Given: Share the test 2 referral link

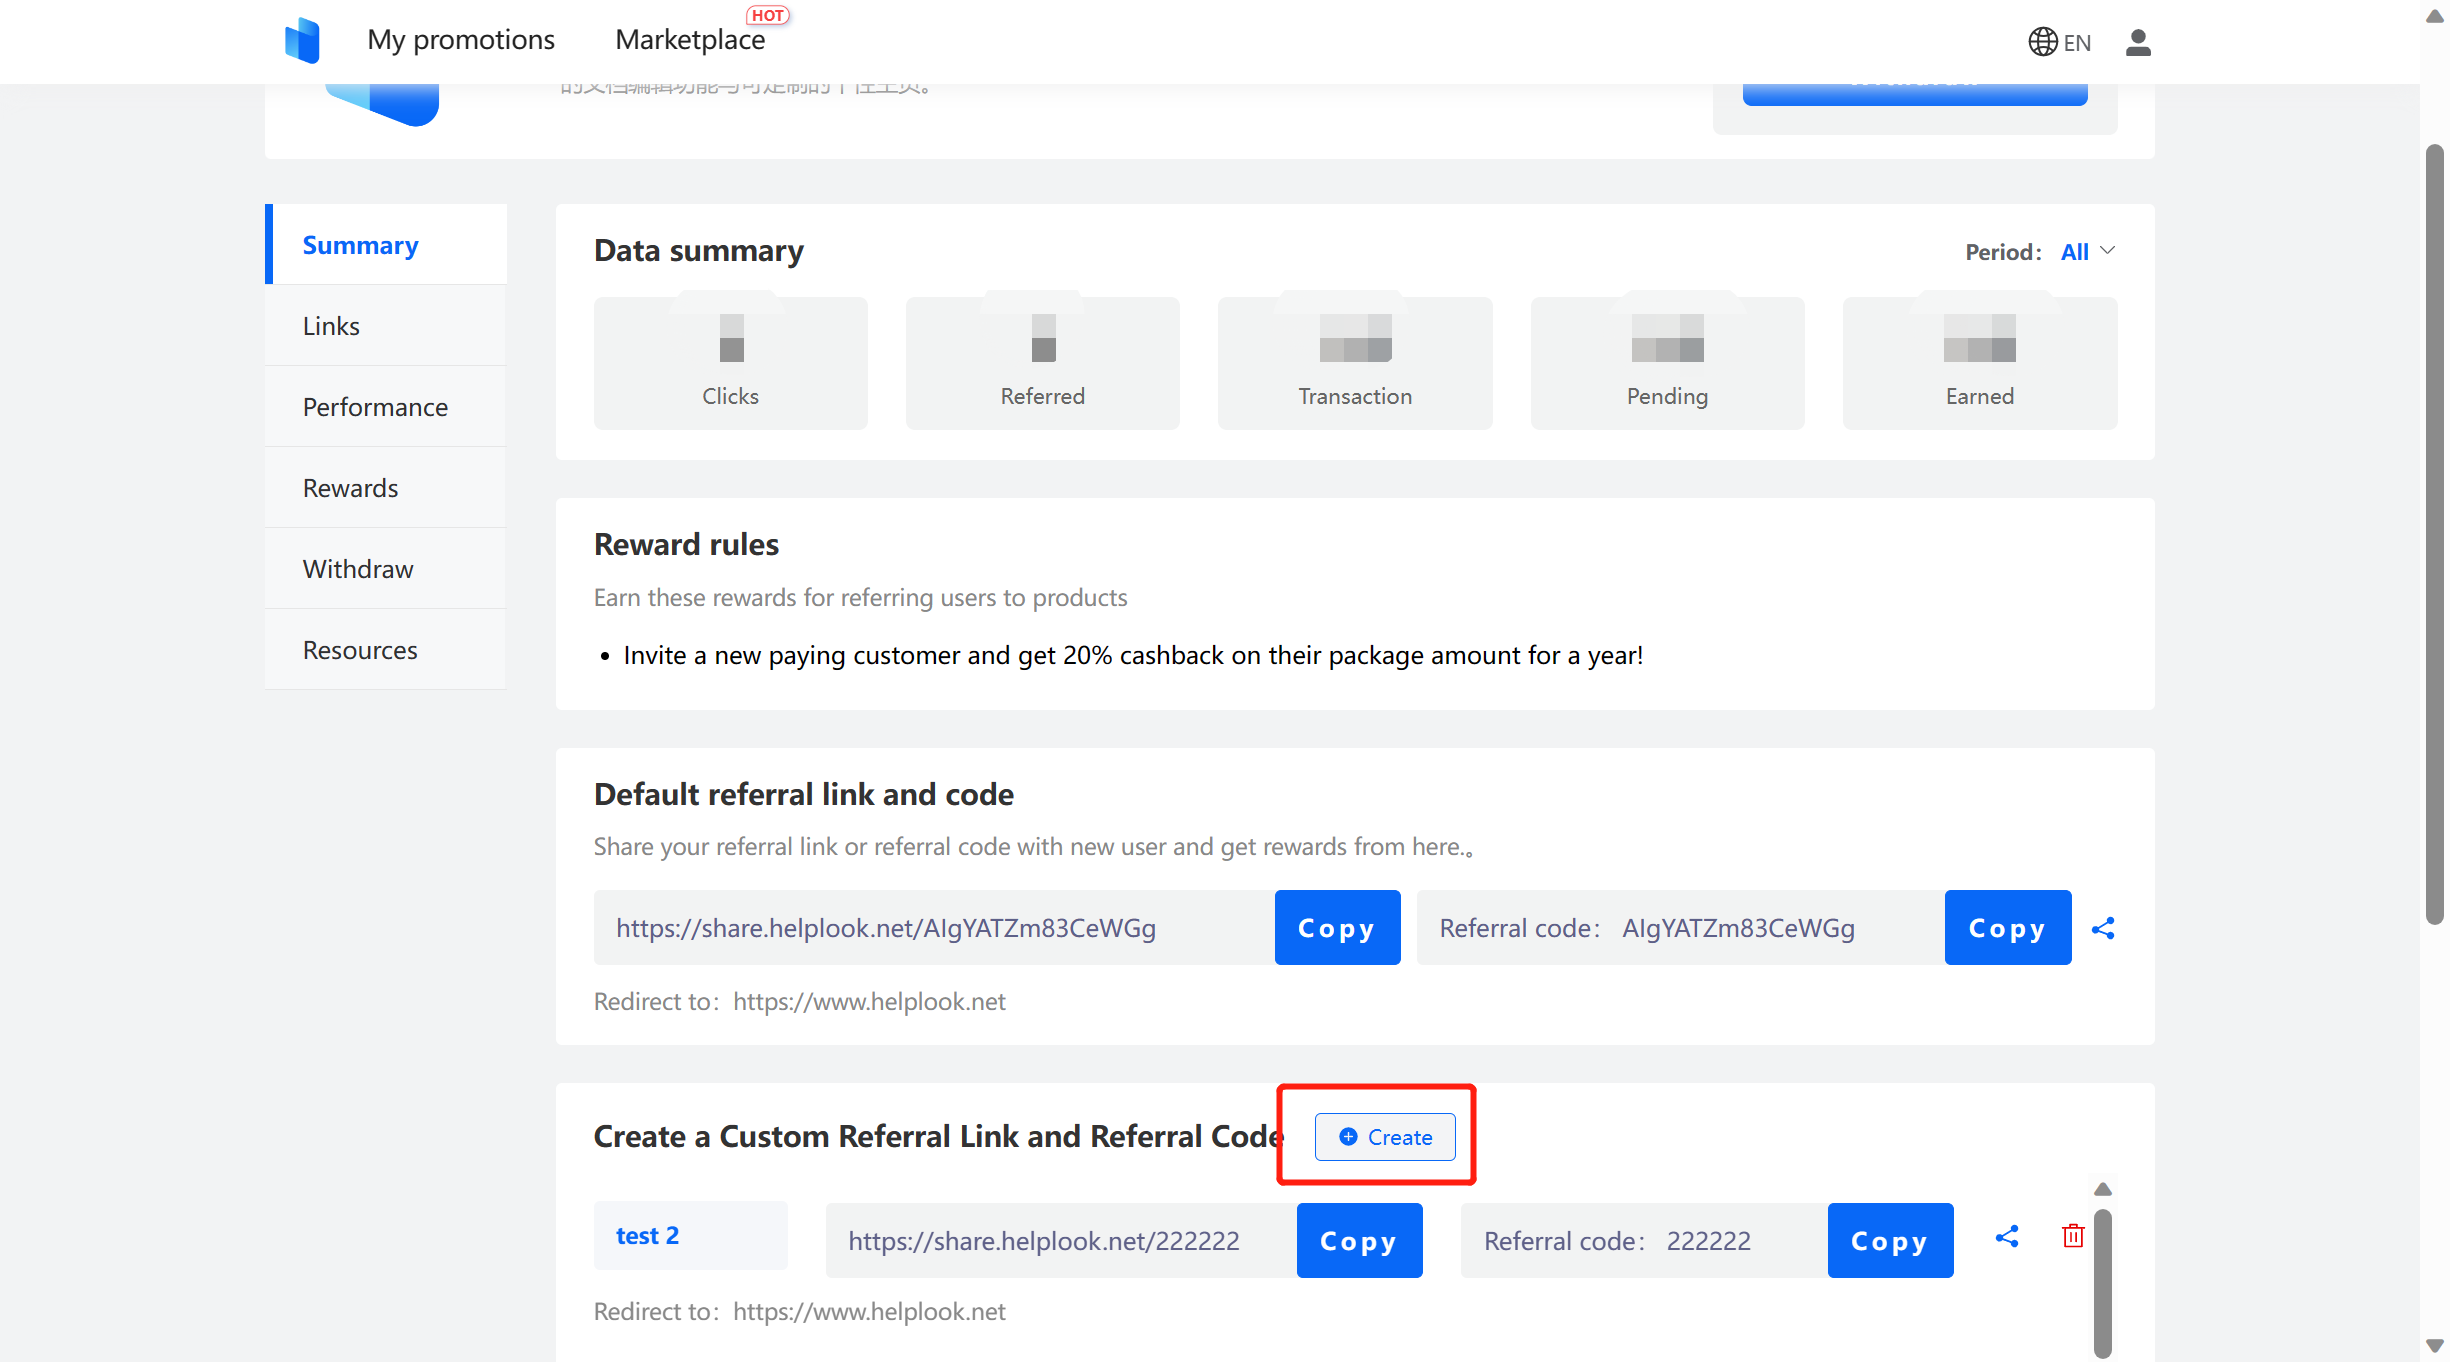Looking at the screenshot, I should [2007, 1236].
